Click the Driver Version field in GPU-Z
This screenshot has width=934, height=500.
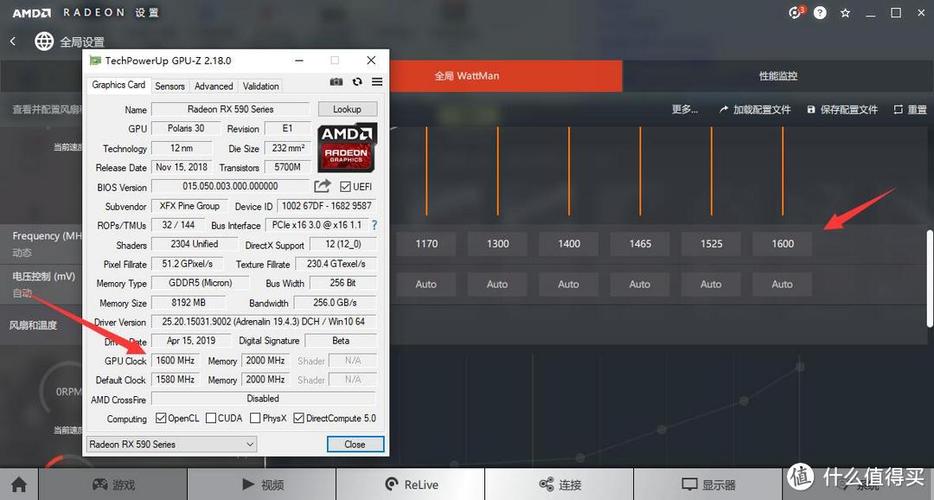[263, 322]
